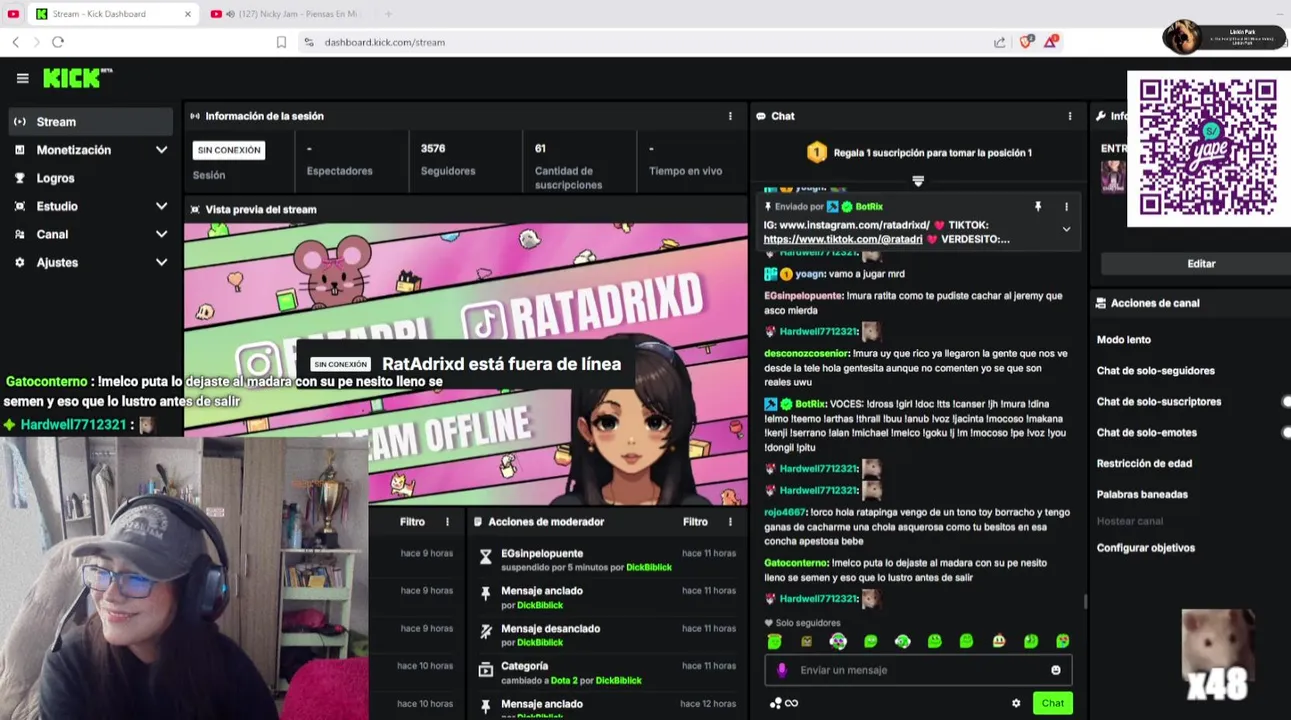Open chat settings gear icon
This screenshot has width=1291, height=720.
(x=1016, y=703)
